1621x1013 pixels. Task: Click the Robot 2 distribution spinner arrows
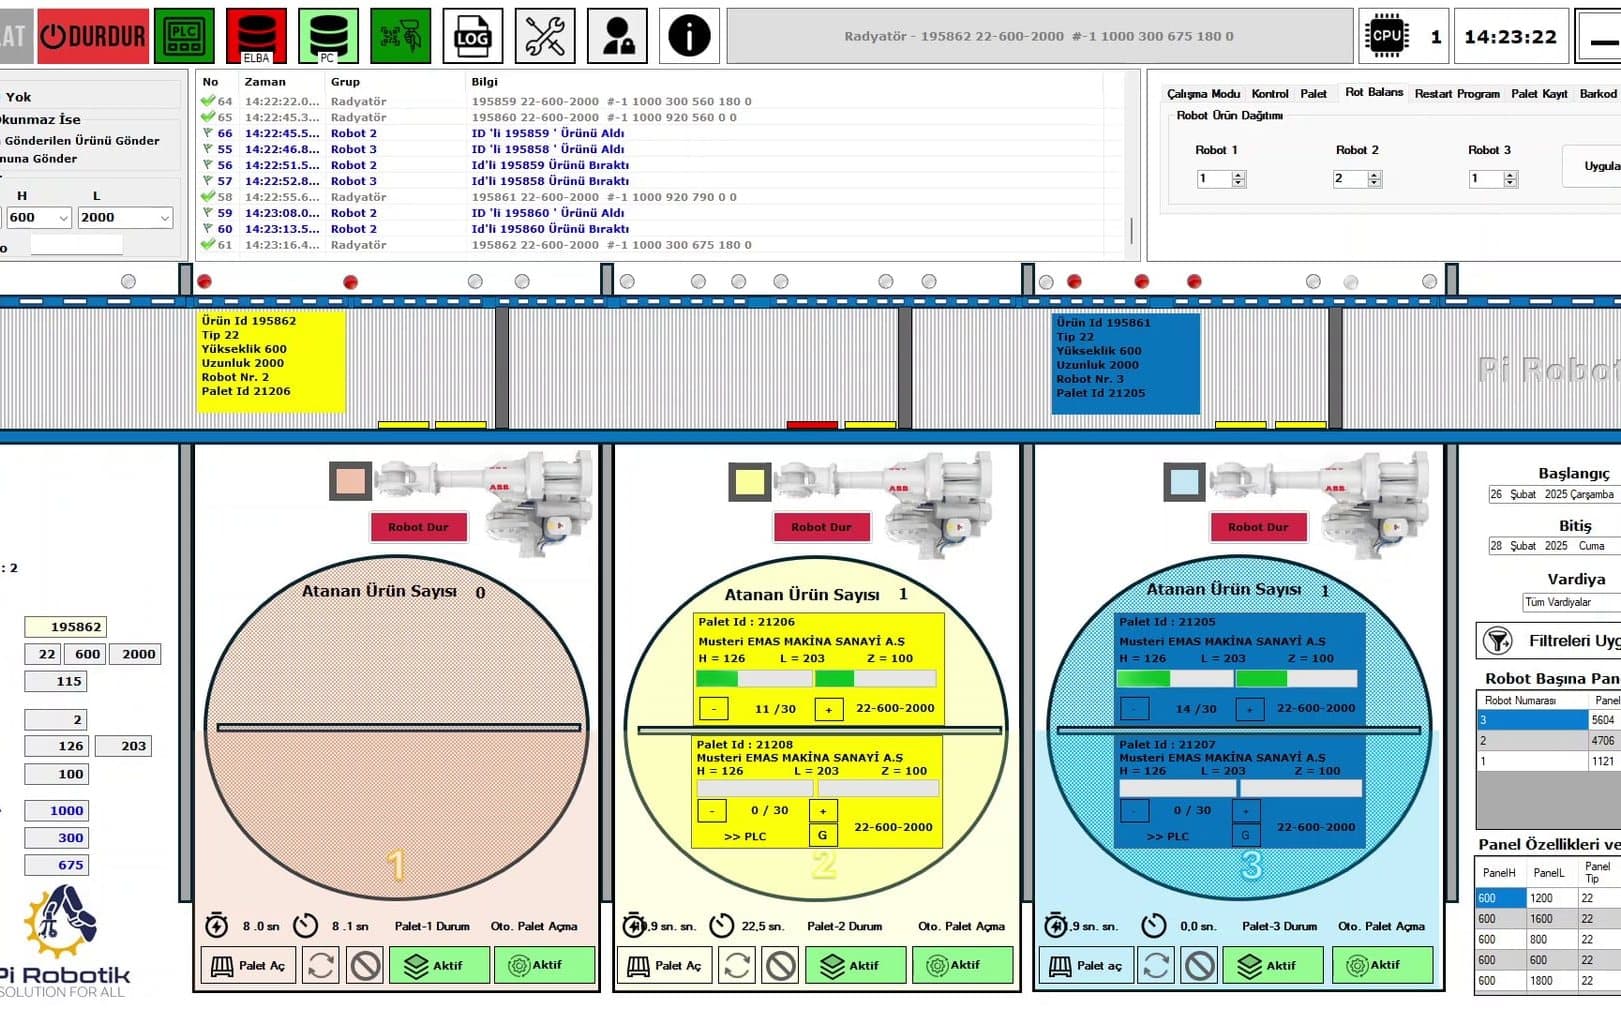pos(1374,179)
